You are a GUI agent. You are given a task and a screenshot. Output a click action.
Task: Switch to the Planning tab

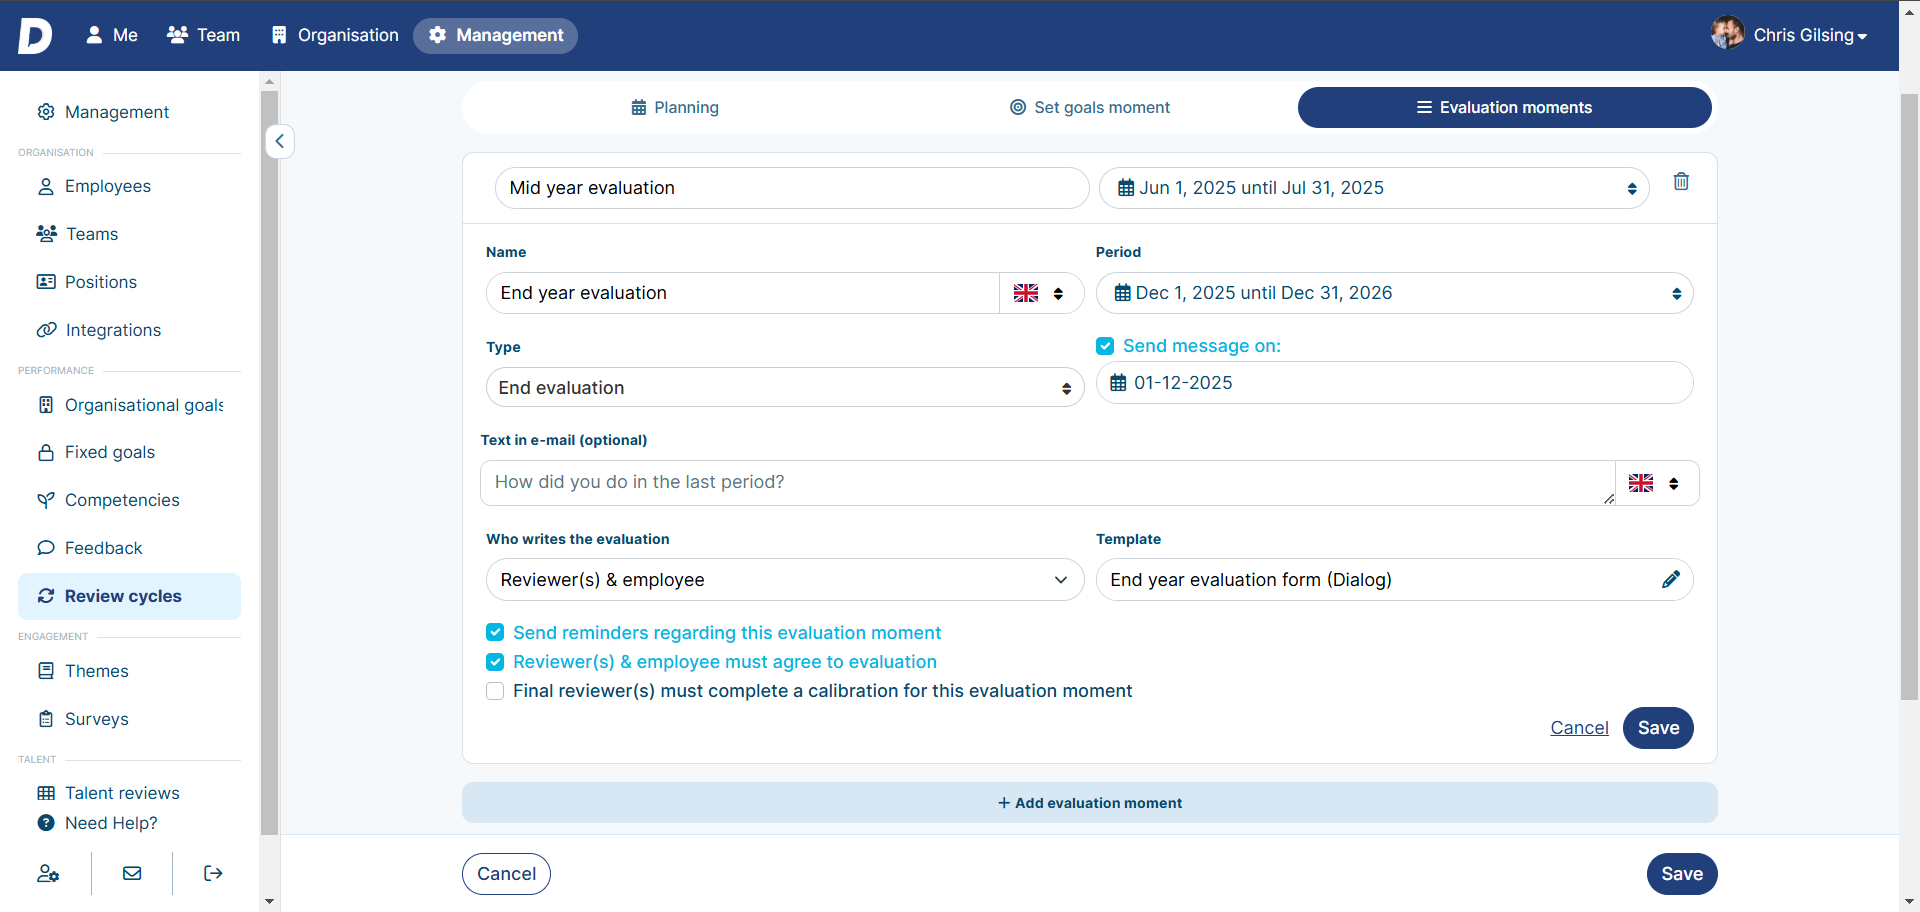point(675,107)
